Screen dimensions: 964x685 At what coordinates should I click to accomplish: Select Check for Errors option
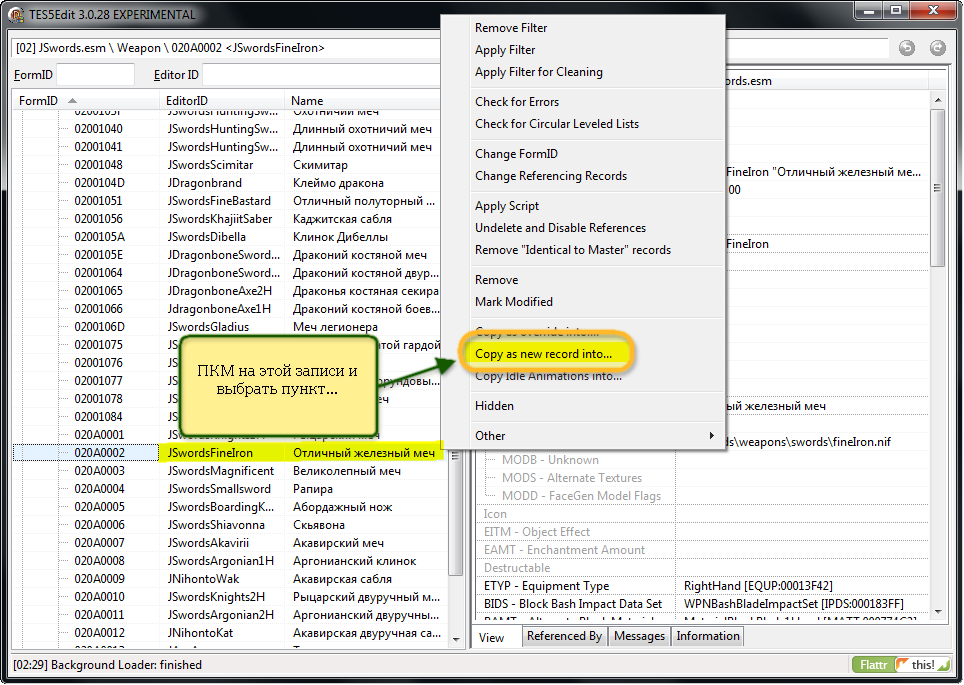pyautogui.click(x=517, y=102)
